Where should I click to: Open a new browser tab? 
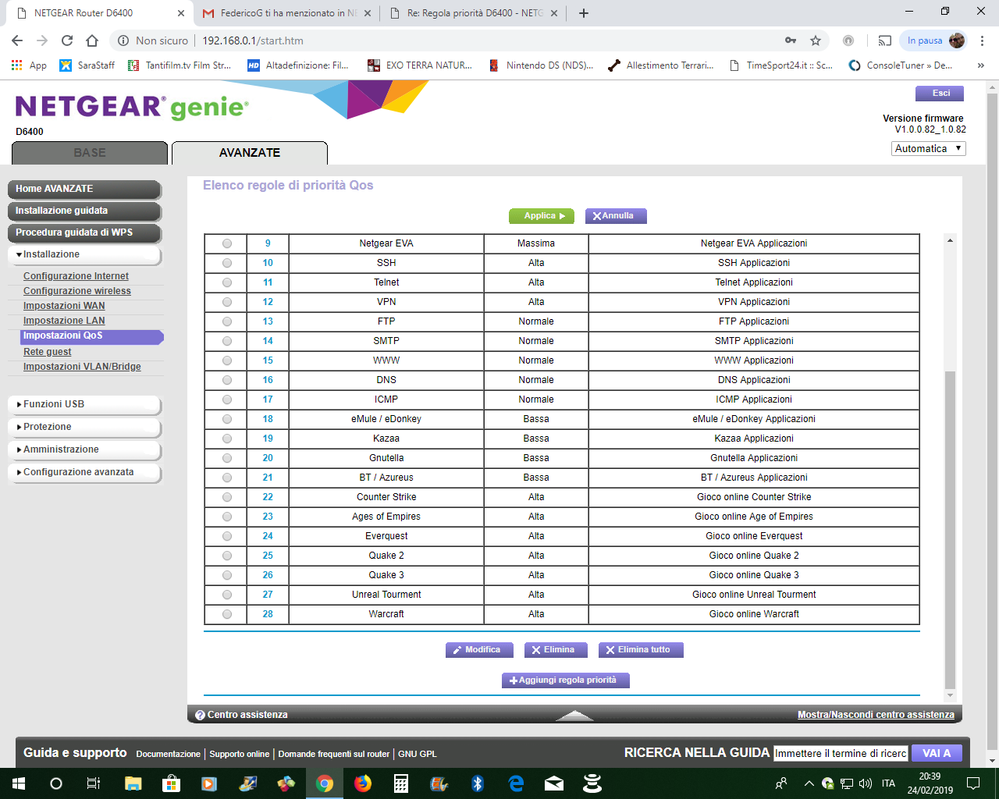[x=584, y=13]
